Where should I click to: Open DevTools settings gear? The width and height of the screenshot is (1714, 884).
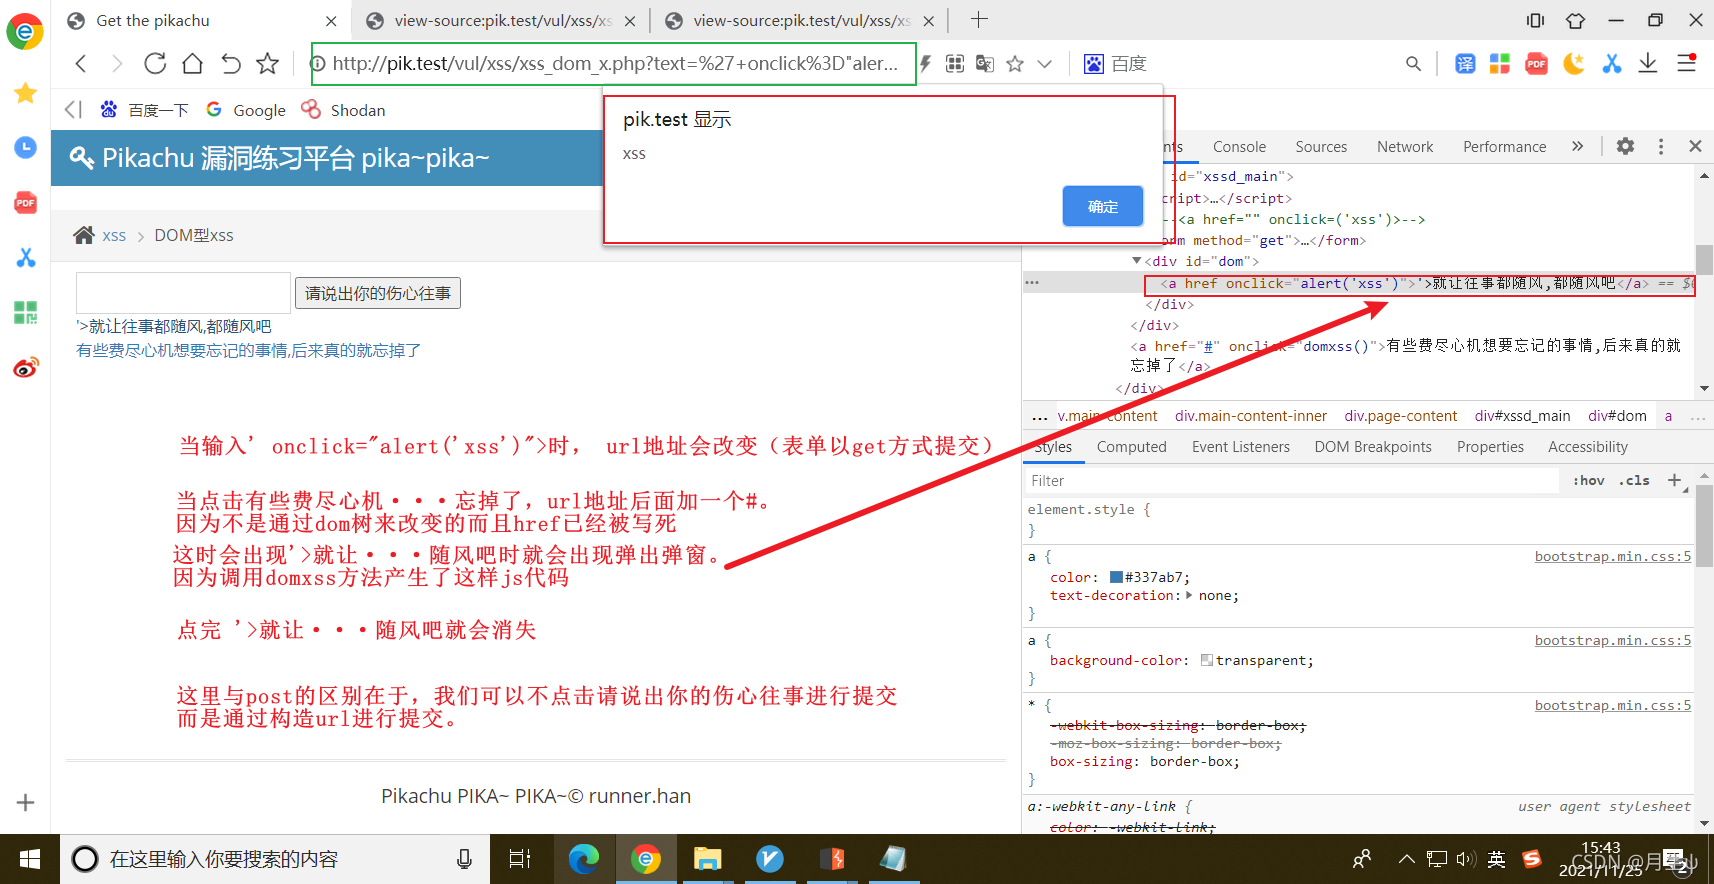tap(1626, 146)
